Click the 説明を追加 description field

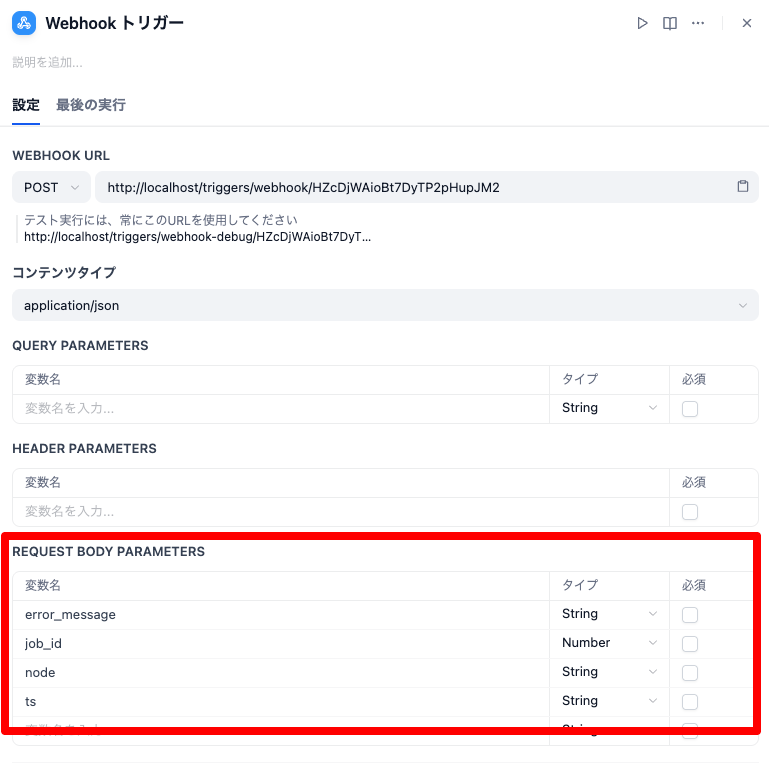point(48,62)
